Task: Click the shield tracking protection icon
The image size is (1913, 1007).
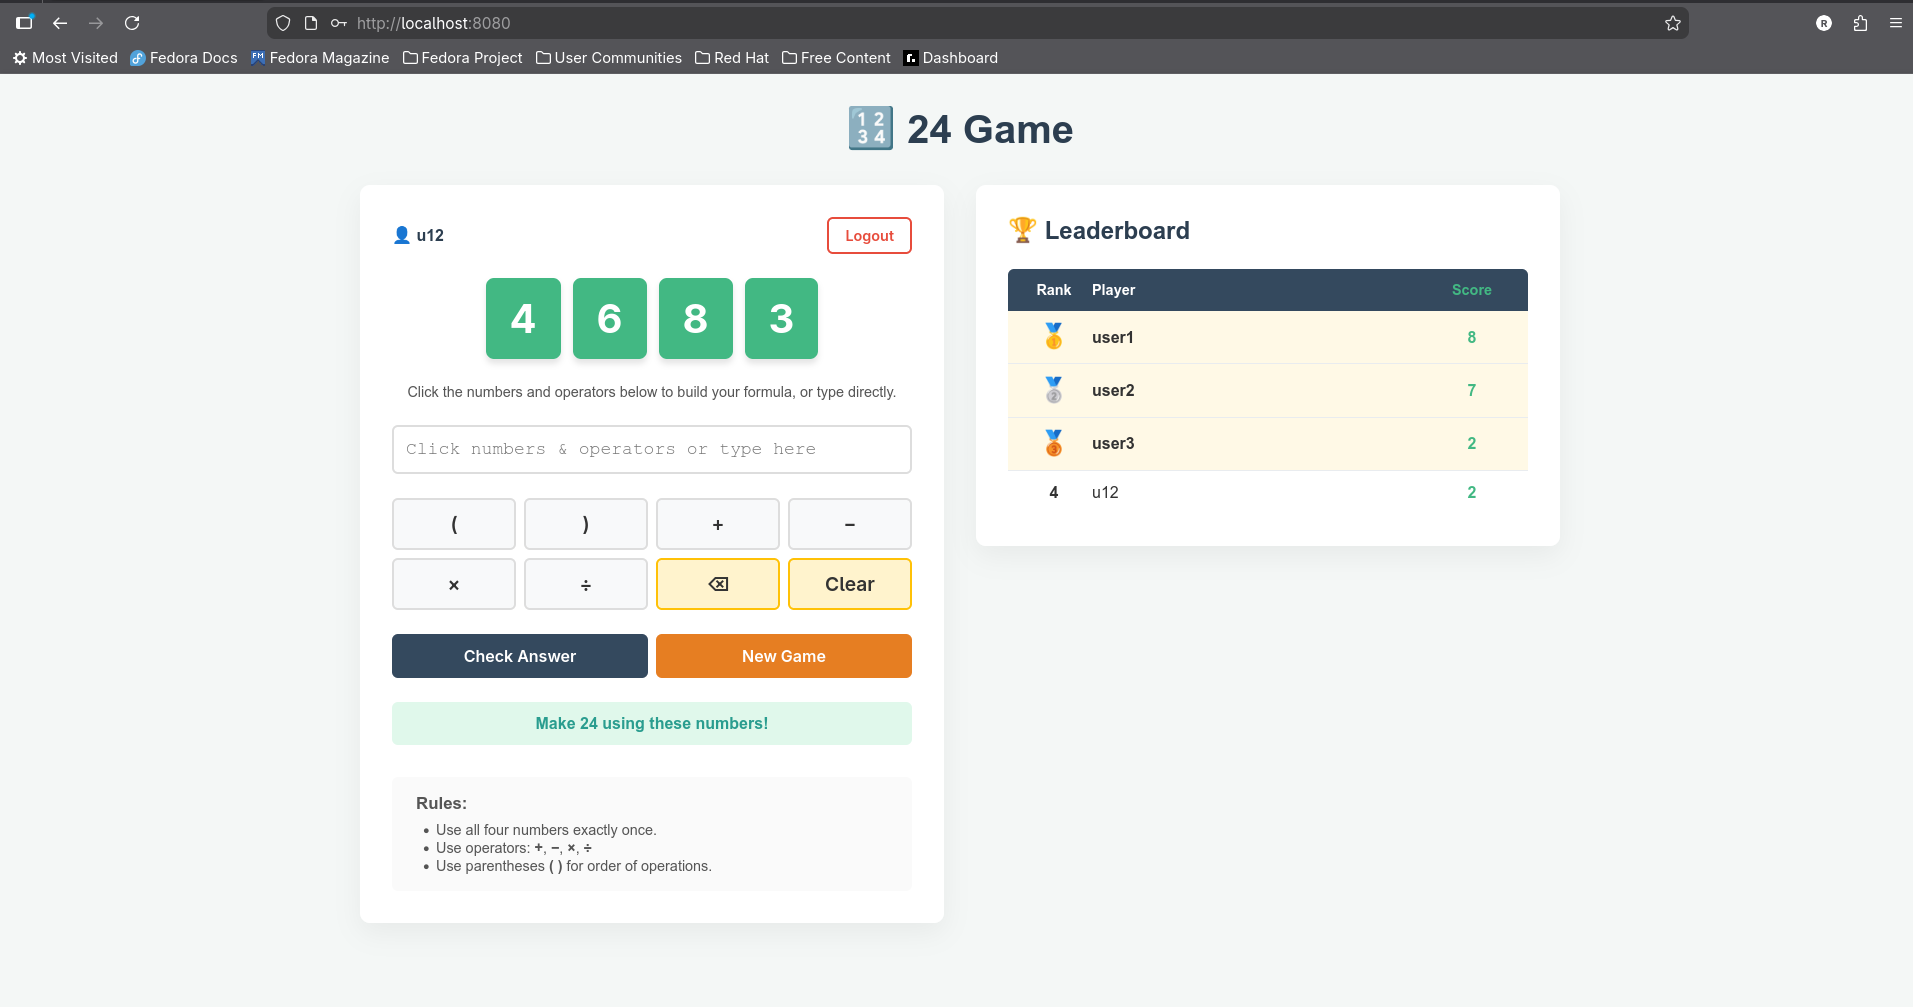Action: 283,23
